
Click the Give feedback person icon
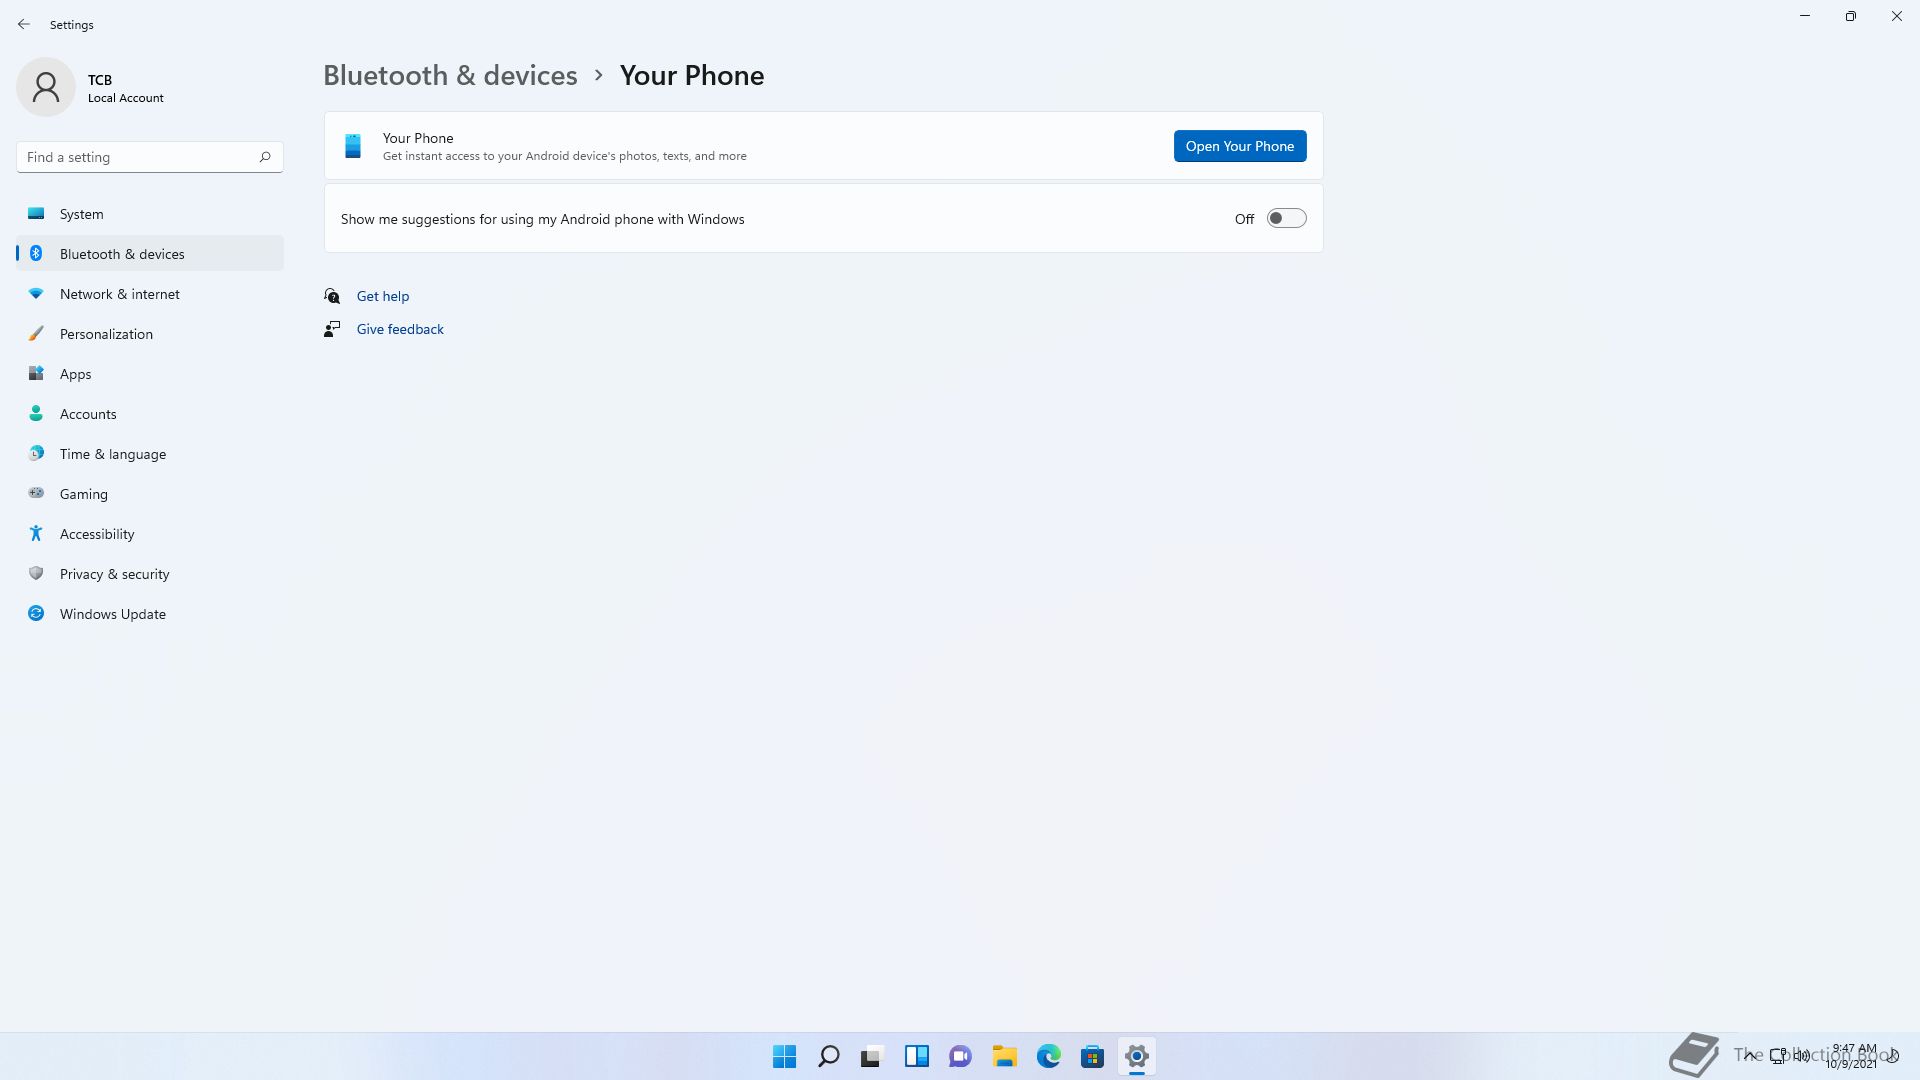[332, 329]
